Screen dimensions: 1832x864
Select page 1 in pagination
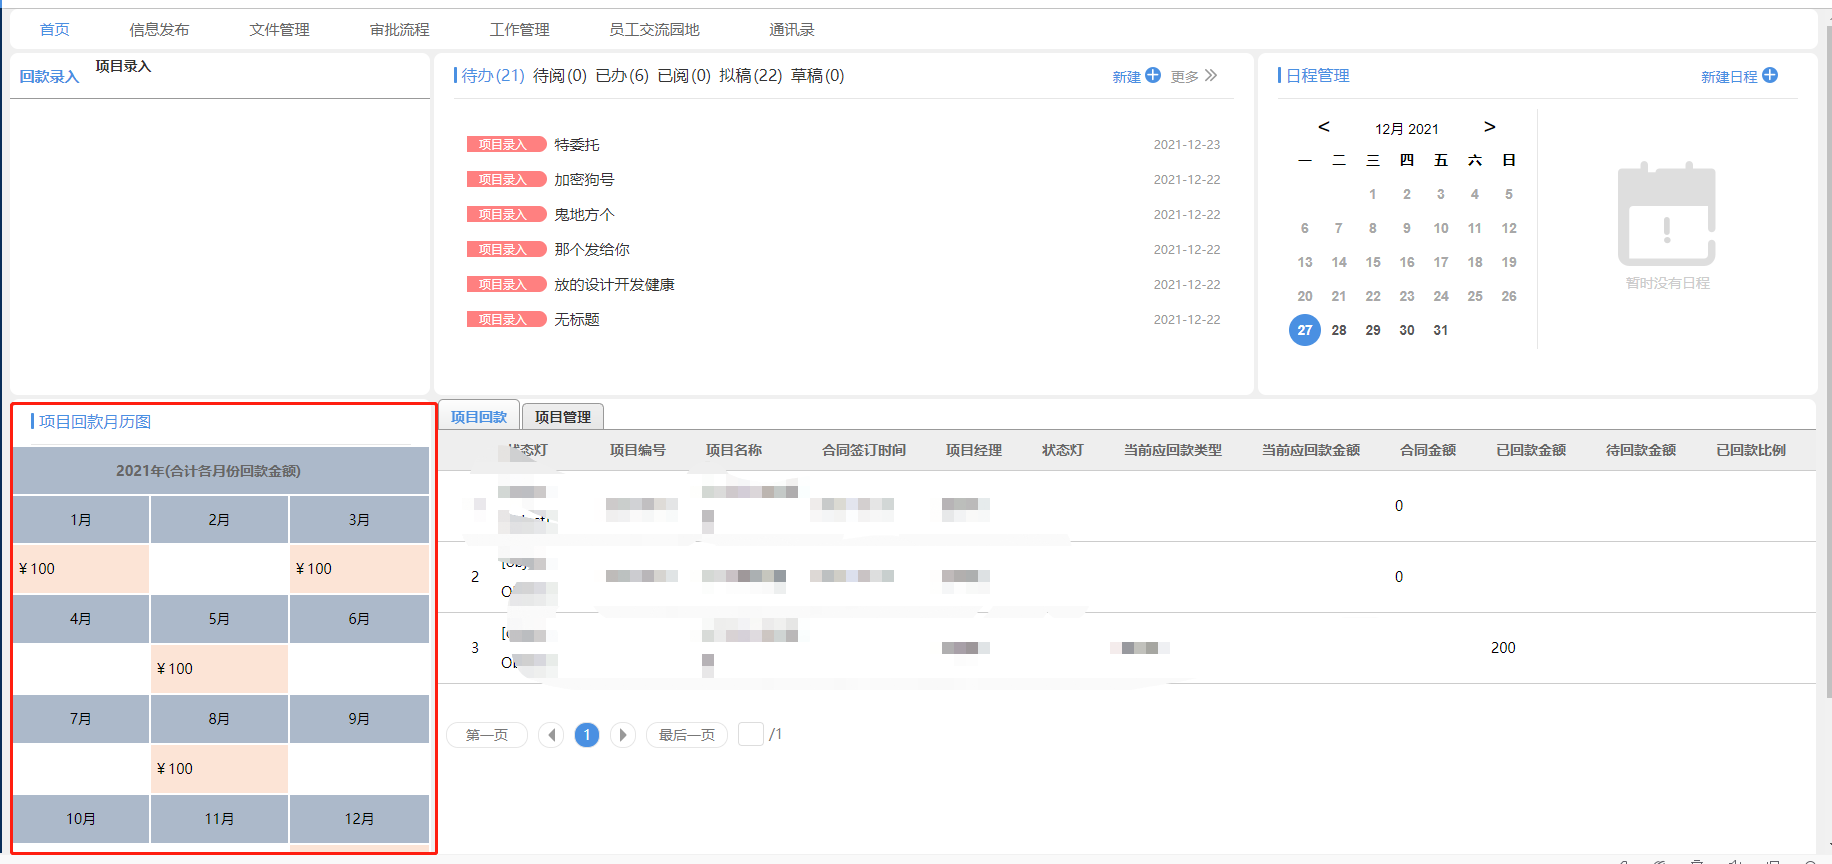[x=587, y=735]
